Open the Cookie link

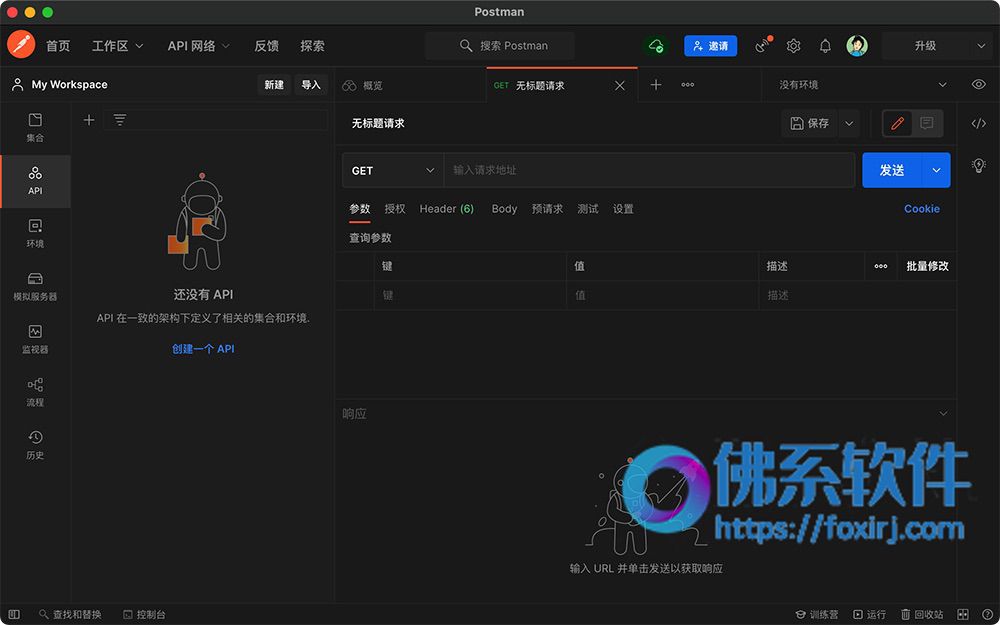coord(922,209)
